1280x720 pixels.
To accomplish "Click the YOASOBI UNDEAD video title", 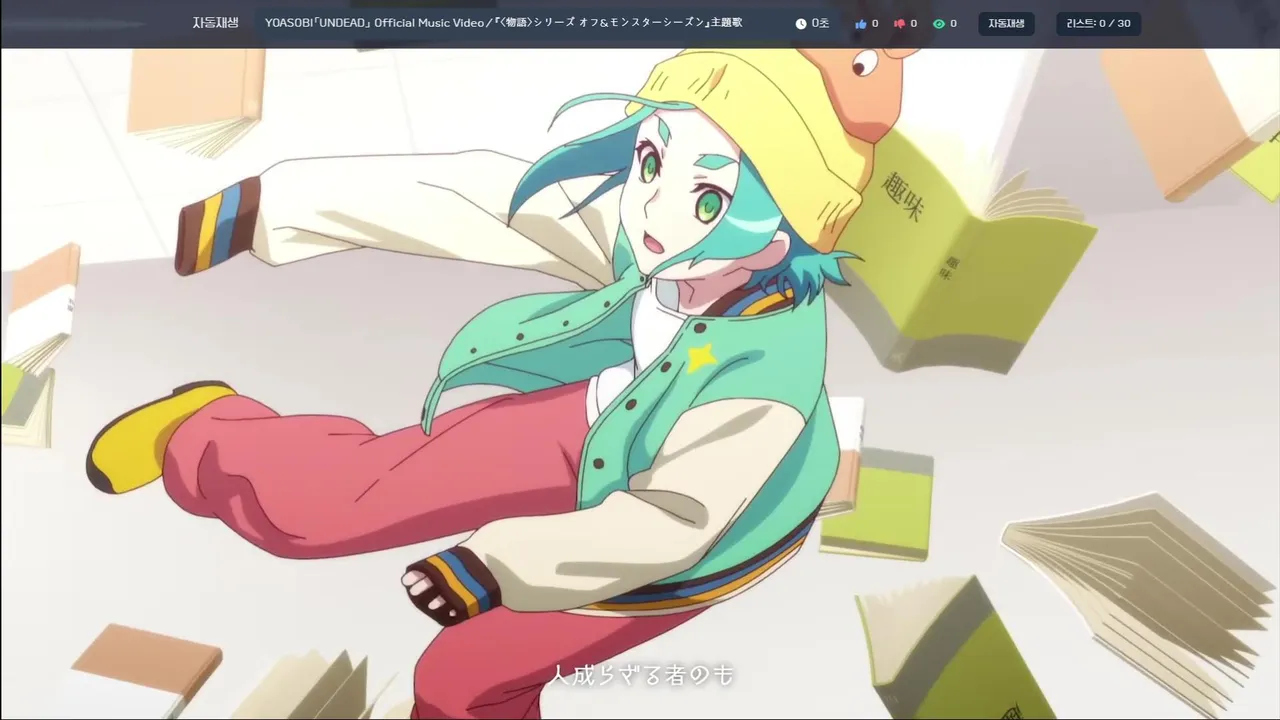I will 503,22.
